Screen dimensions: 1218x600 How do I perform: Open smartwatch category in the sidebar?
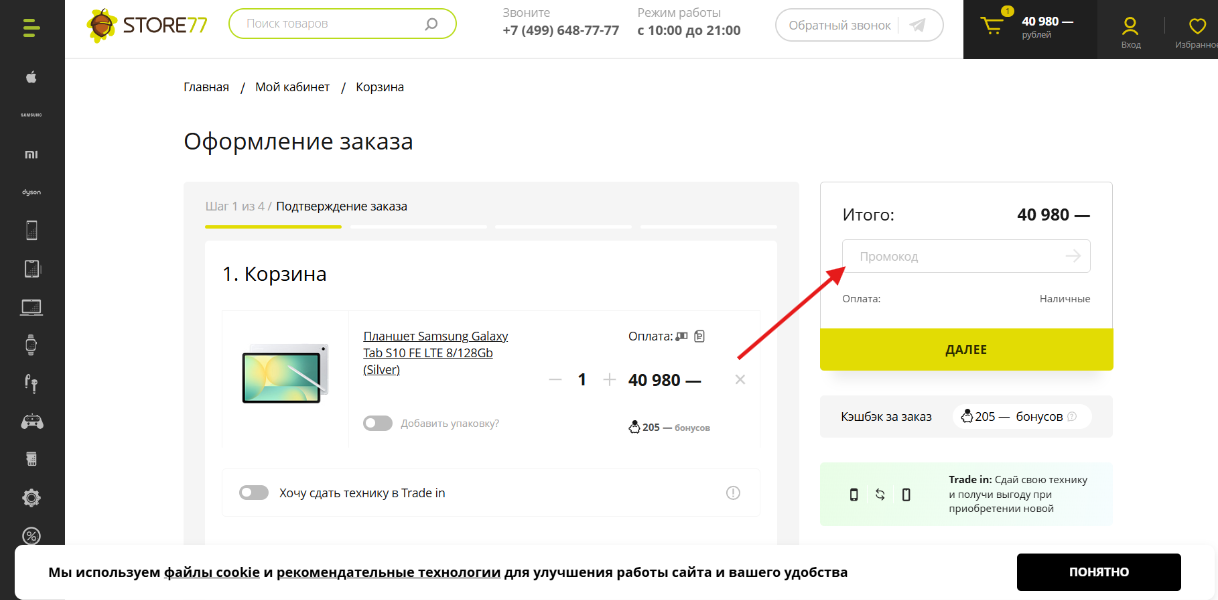(x=31, y=345)
